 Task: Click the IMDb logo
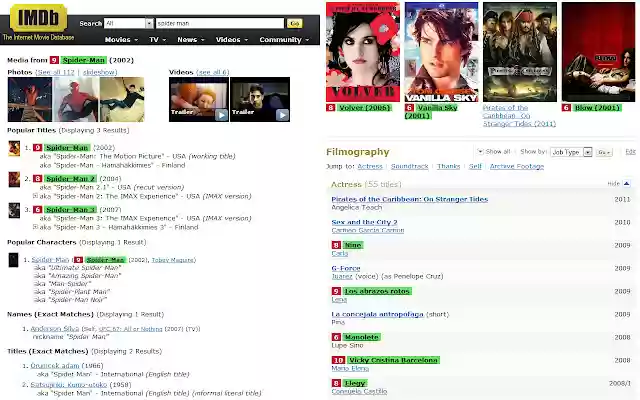(38, 18)
